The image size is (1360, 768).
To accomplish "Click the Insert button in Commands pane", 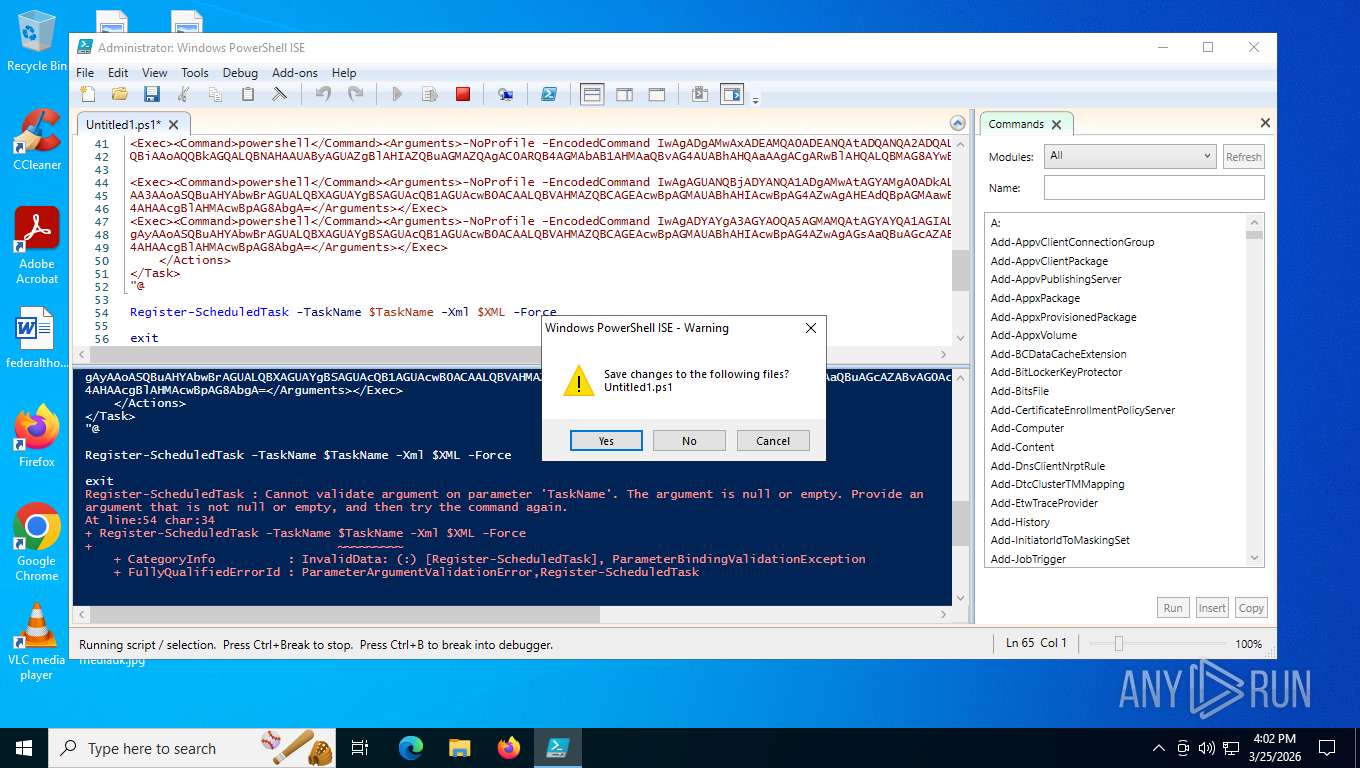I will point(1212,607).
